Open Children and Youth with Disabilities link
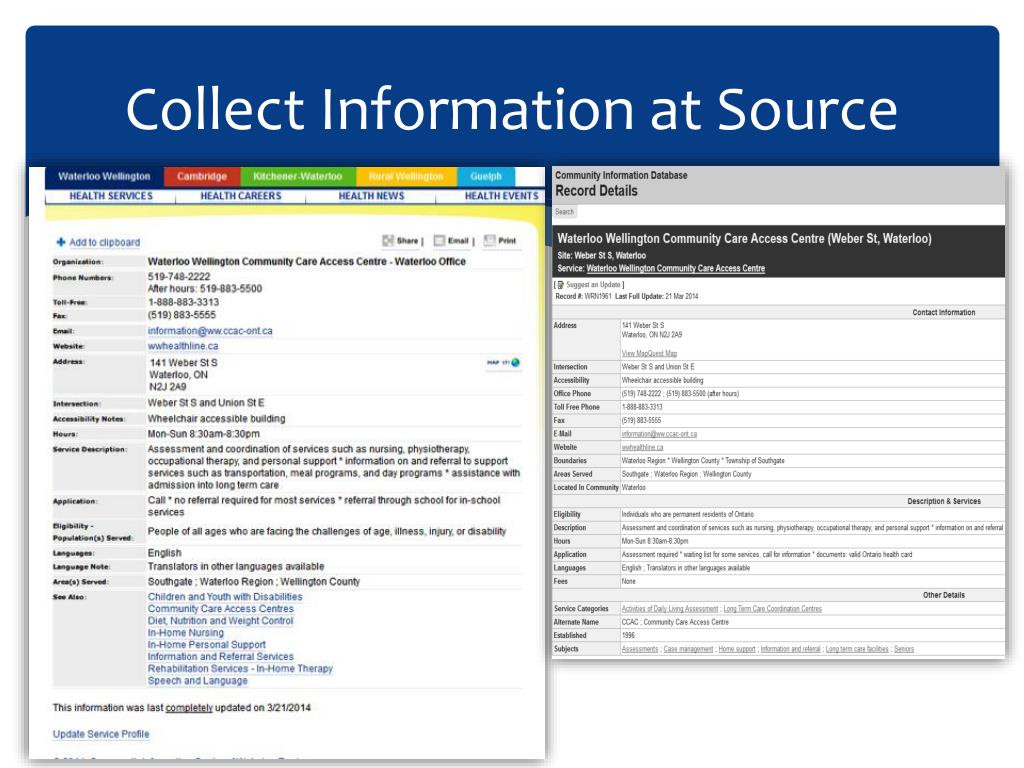 pos(225,597)
